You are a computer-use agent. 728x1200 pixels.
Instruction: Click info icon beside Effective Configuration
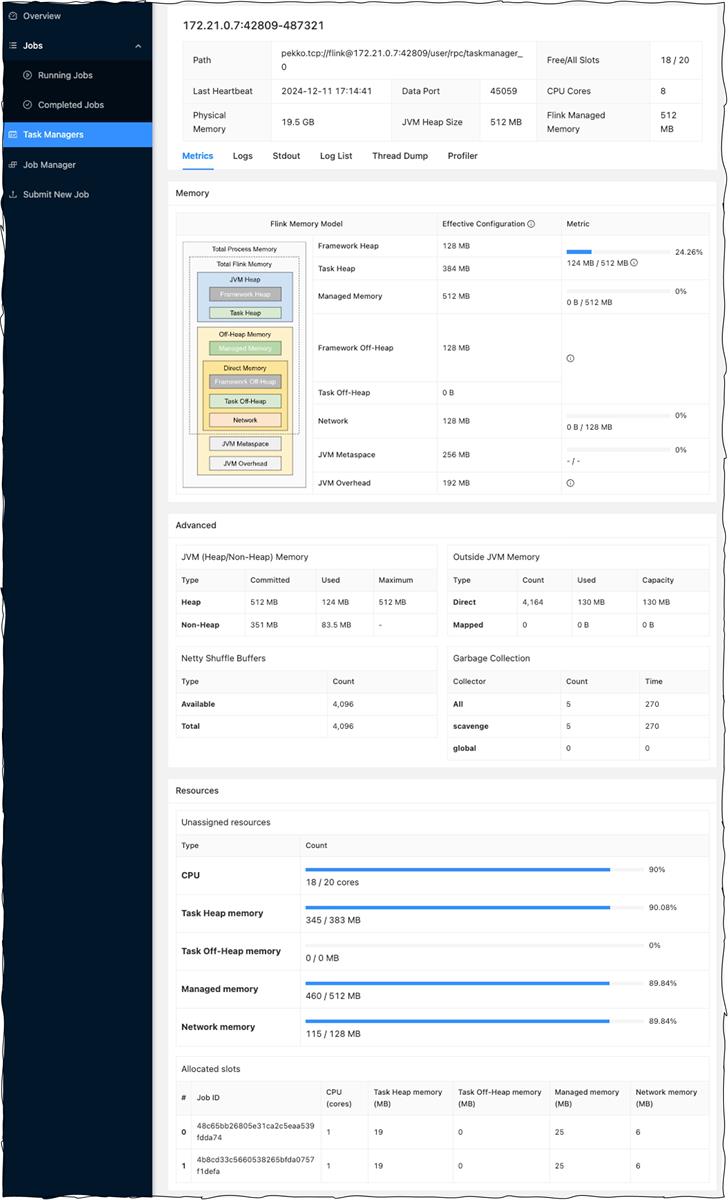pos(531,224)
